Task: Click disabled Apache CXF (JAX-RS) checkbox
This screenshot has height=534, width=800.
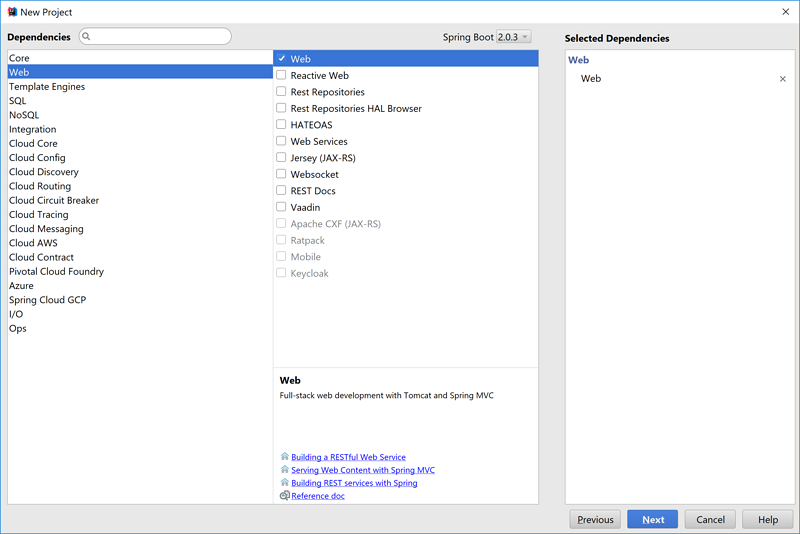Action: click(281, 223)
